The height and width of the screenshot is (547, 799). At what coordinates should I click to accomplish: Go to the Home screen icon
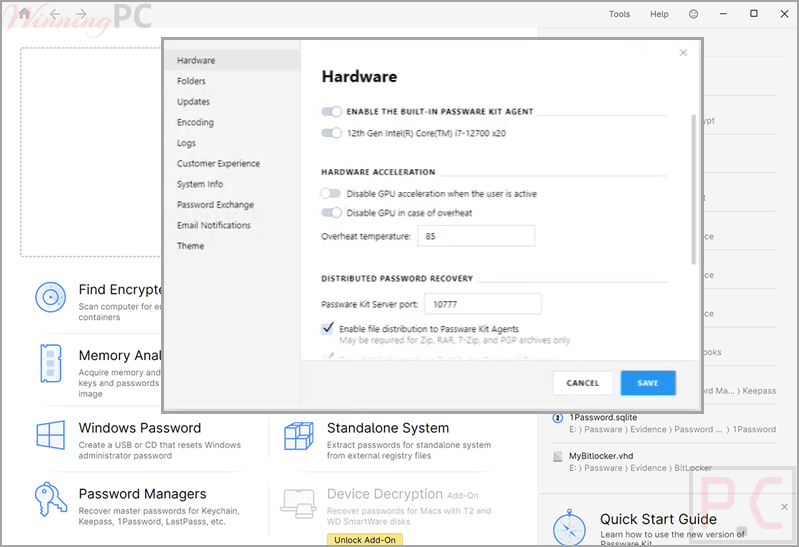click(x=24, y=13)
